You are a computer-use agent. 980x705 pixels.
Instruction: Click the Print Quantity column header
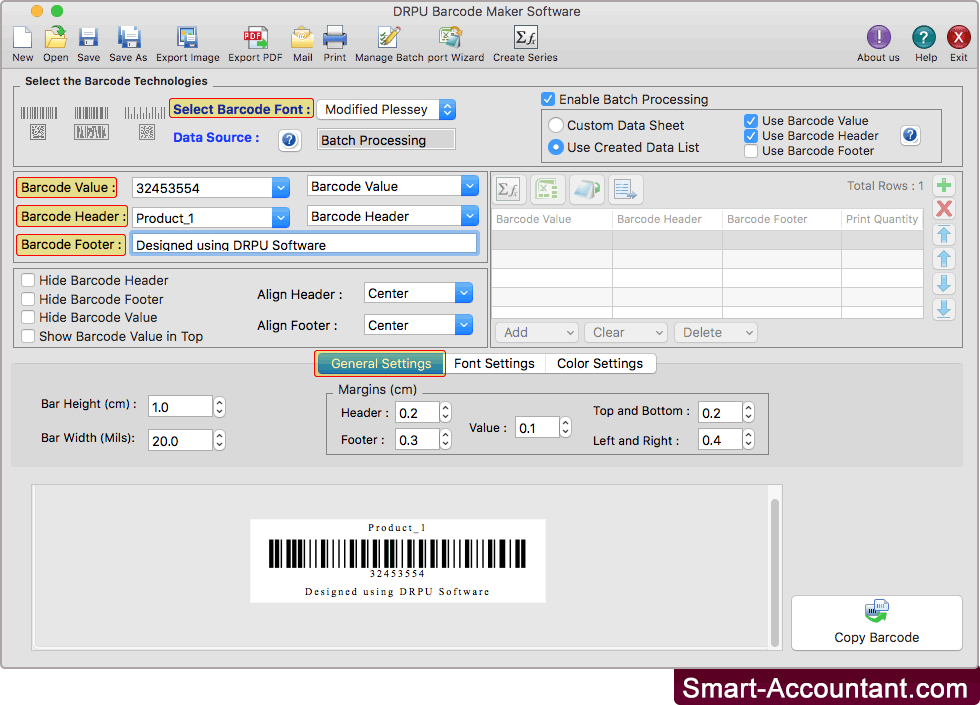(882, 219)
